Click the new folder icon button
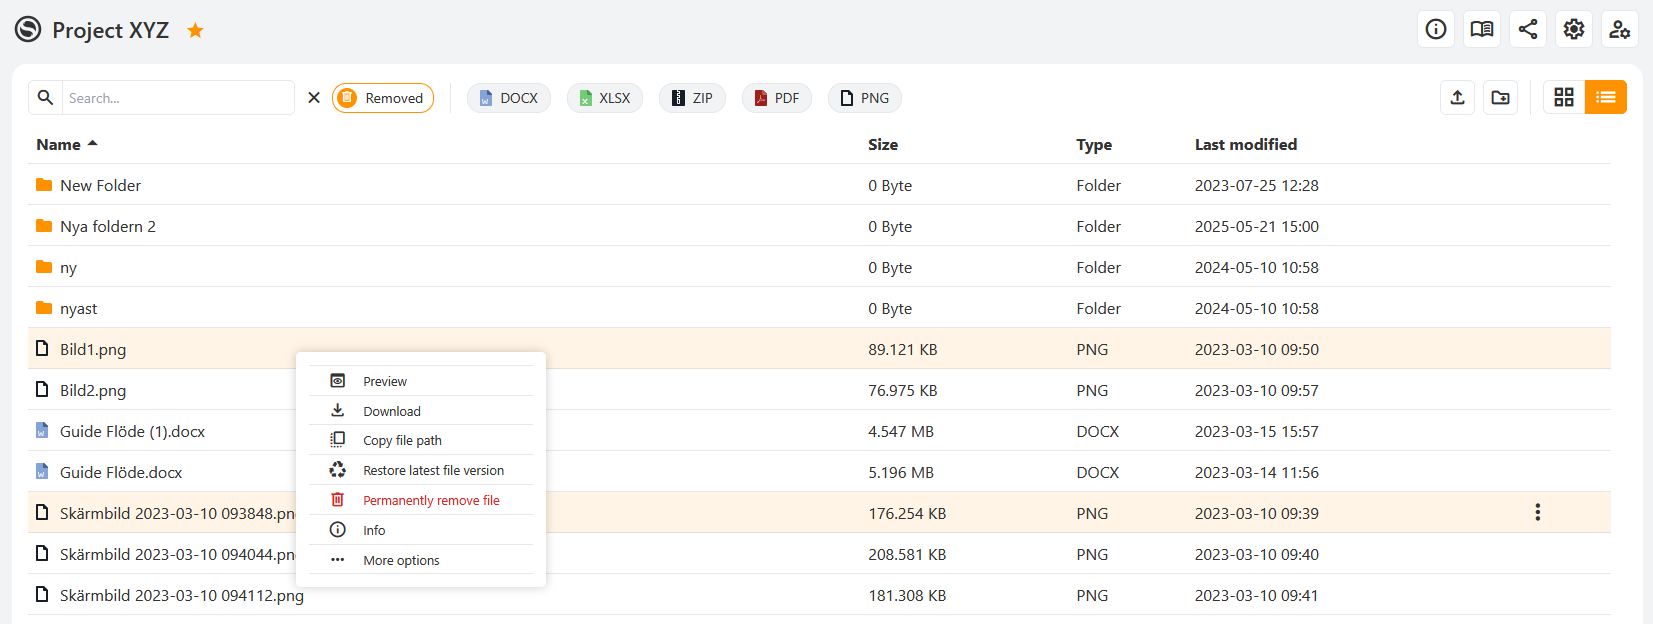Image resolution: width=1653 pixels, height=624 pixels. tap(1501, 97)
